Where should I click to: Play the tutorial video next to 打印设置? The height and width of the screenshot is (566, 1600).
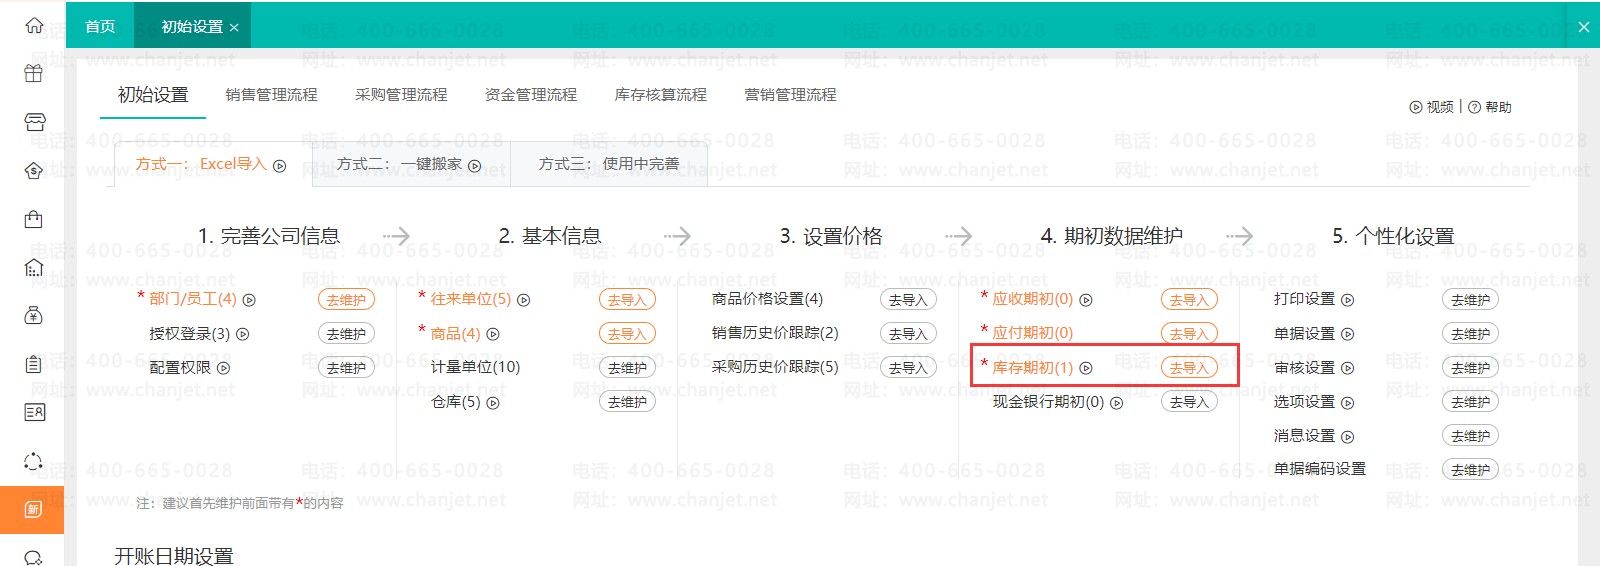click(x=1347, y=300)
